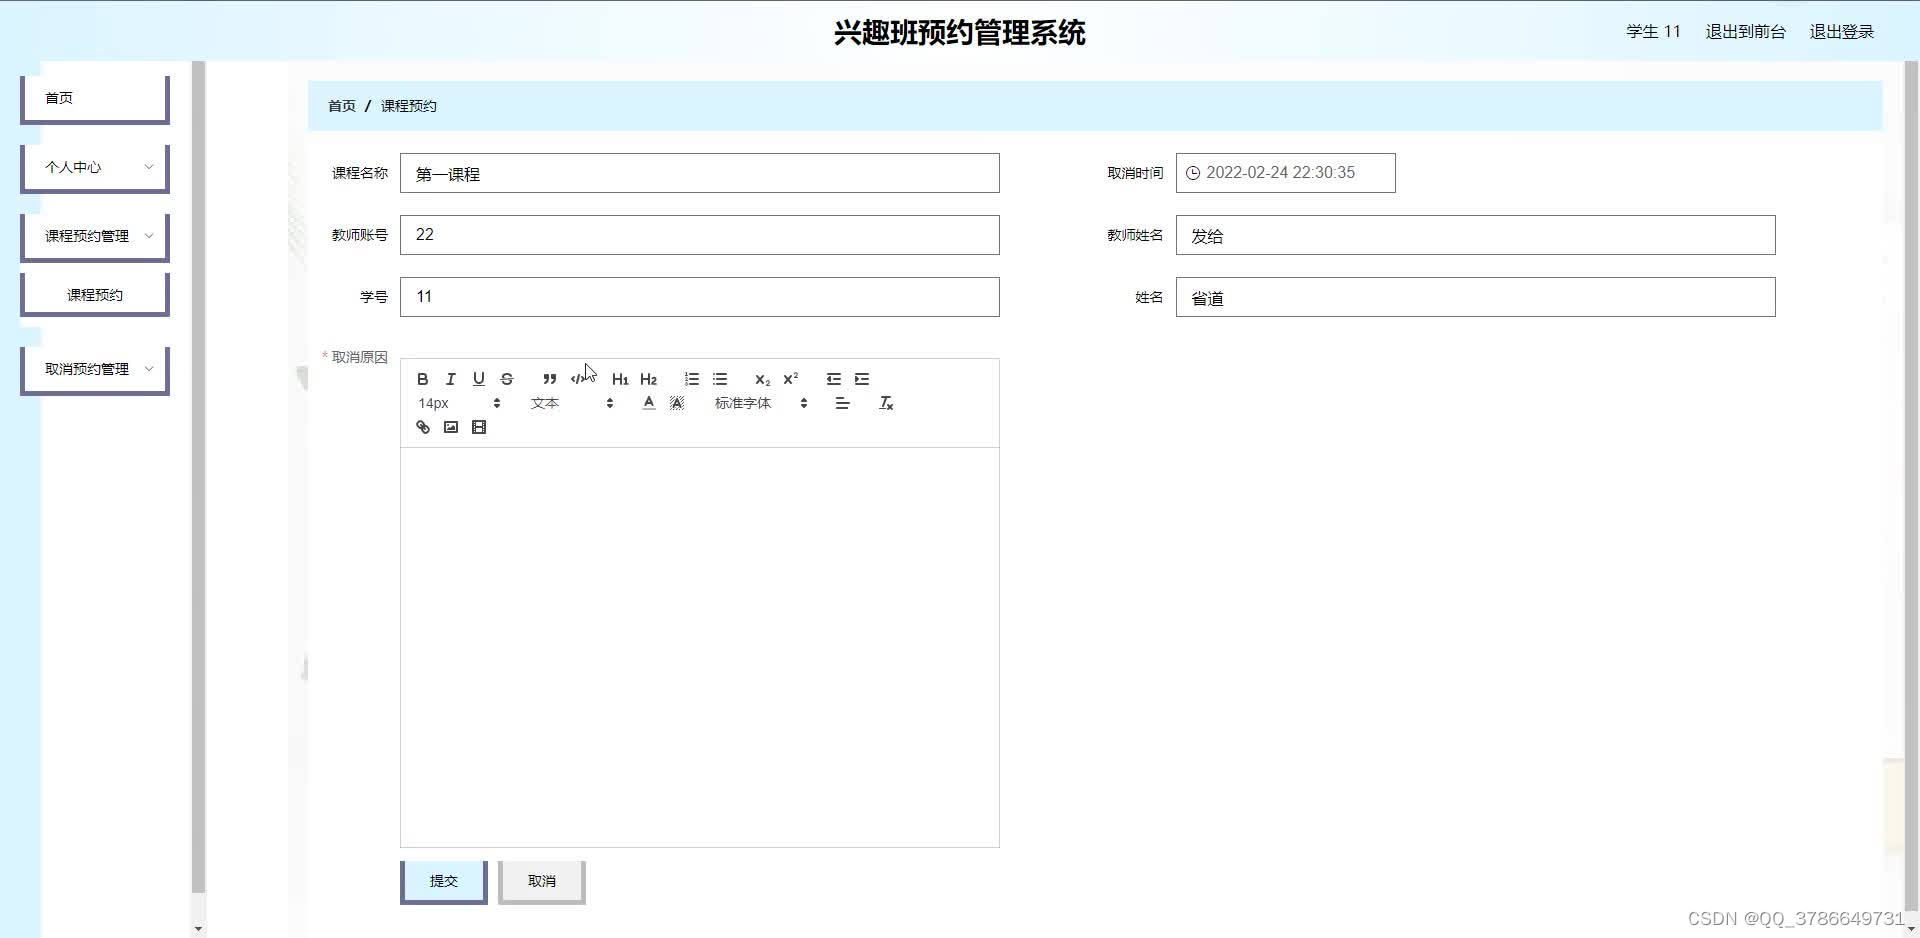
Task: Decrease text indent
Action: [x=834, y=379]
